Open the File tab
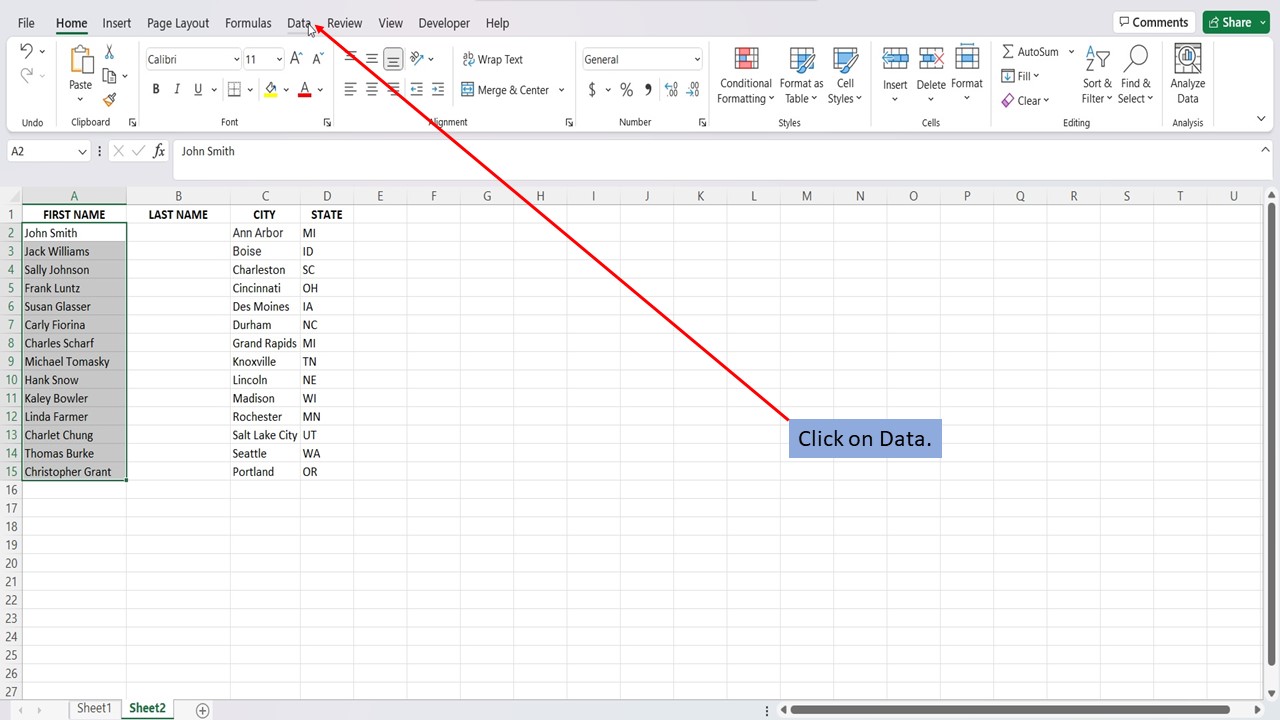 (x=26, y=23)
